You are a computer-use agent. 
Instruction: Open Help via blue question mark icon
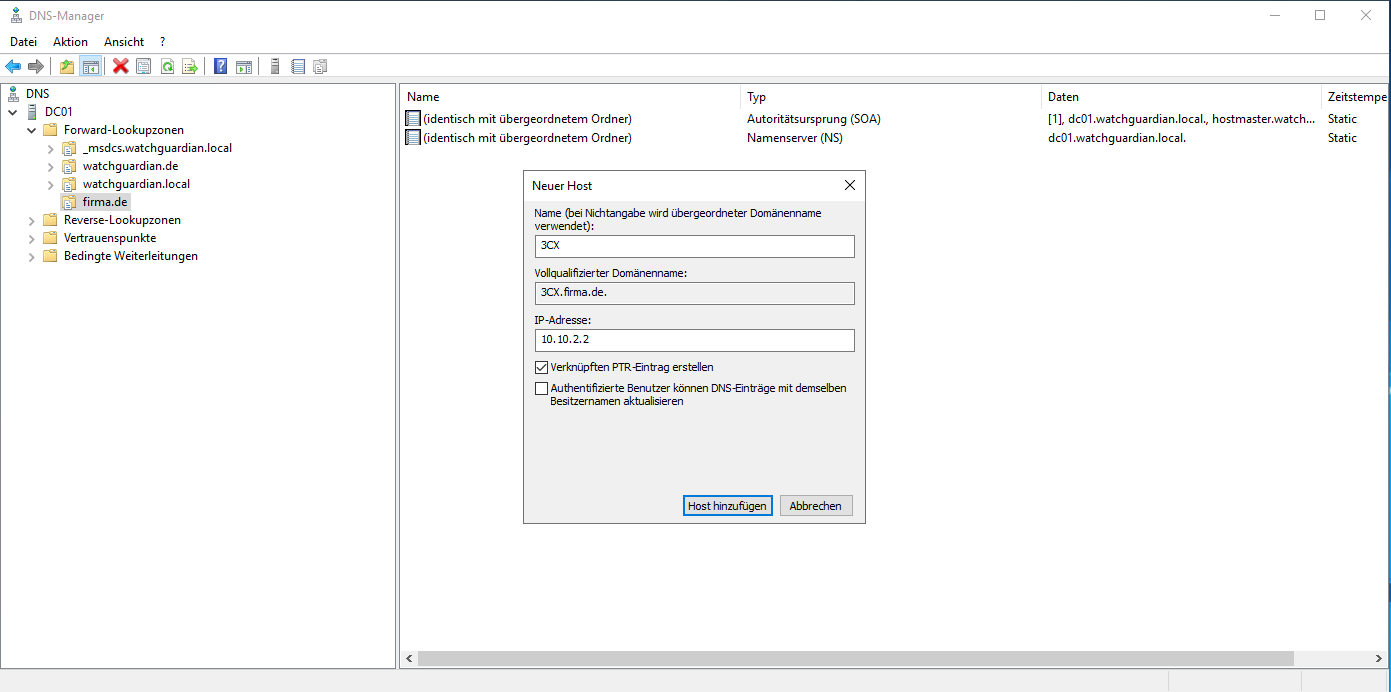click(220, 67)
